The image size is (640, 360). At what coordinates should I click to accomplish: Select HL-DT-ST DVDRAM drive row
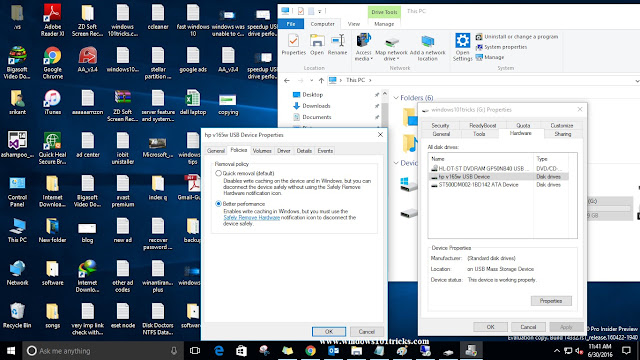[499, 169]
